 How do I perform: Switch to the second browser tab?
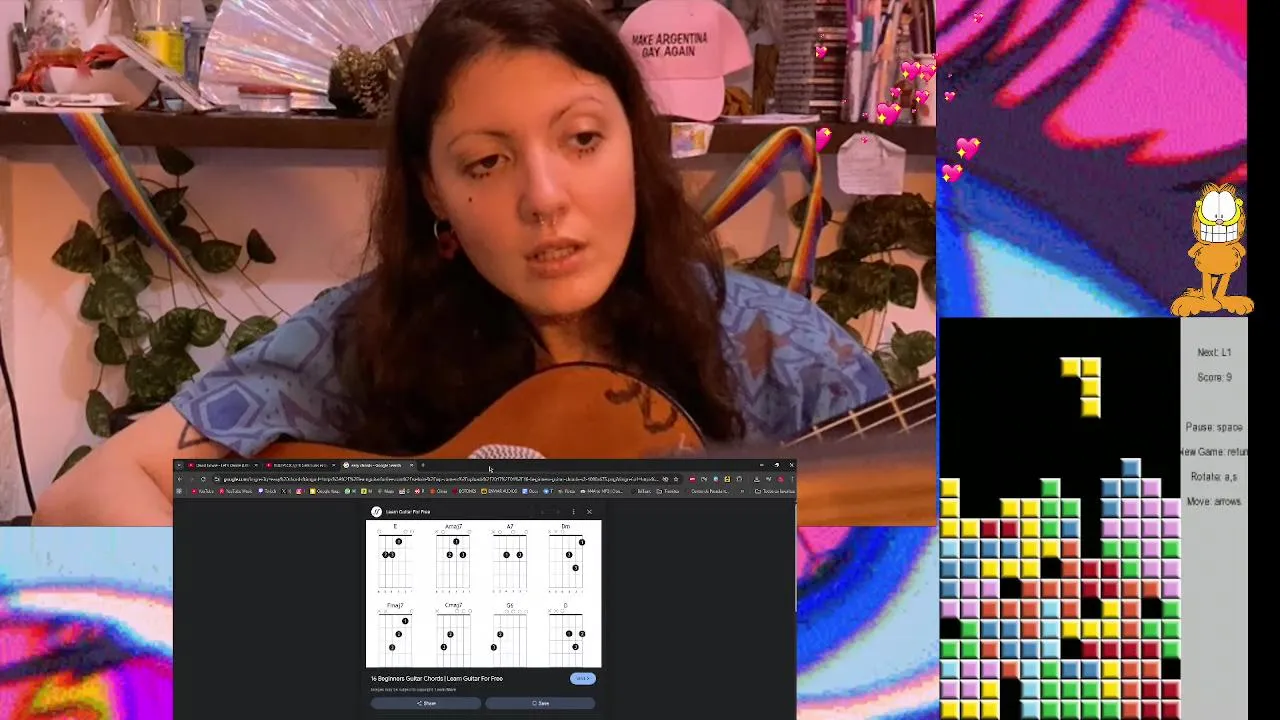tap(299, 465)
